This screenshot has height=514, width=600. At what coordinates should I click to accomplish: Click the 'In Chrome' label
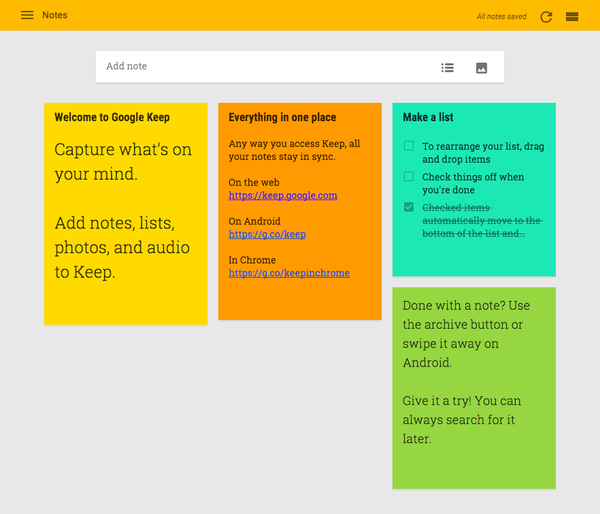(x=252, y=260)
